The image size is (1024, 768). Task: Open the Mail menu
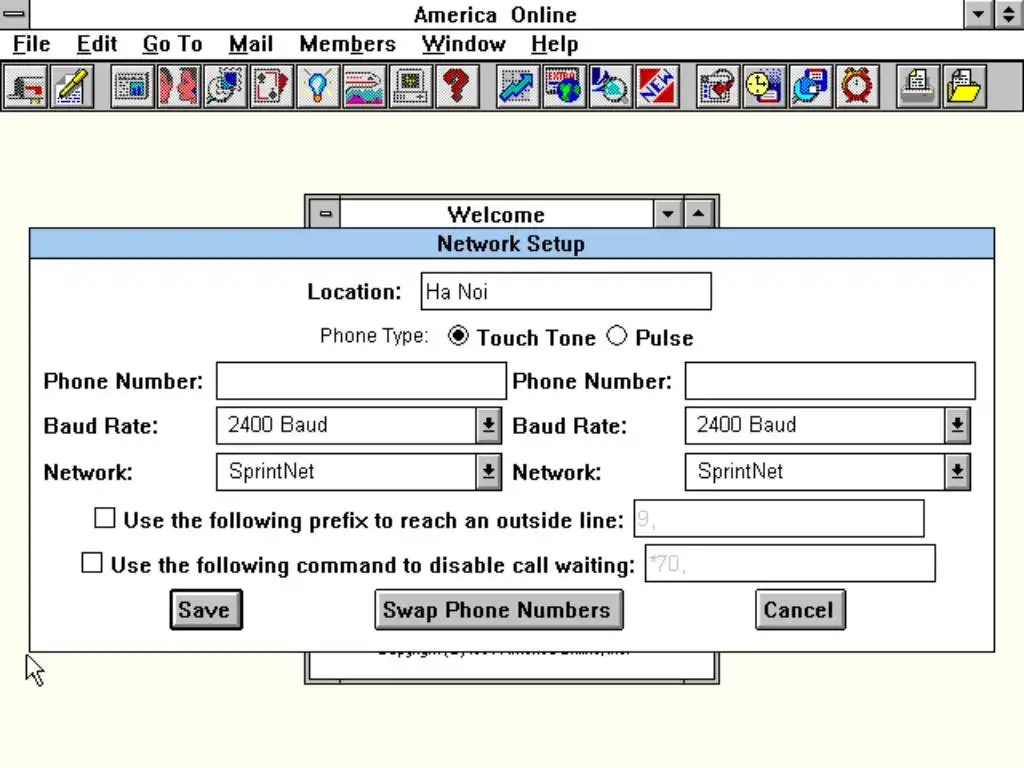[x=251, y=44]
